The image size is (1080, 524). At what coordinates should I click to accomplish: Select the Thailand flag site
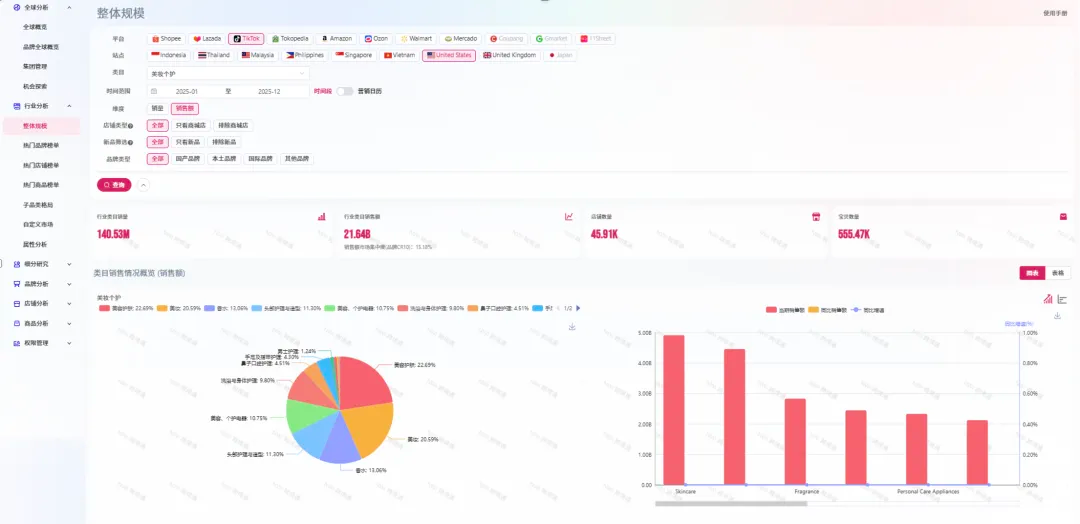(x=215, y=55)
